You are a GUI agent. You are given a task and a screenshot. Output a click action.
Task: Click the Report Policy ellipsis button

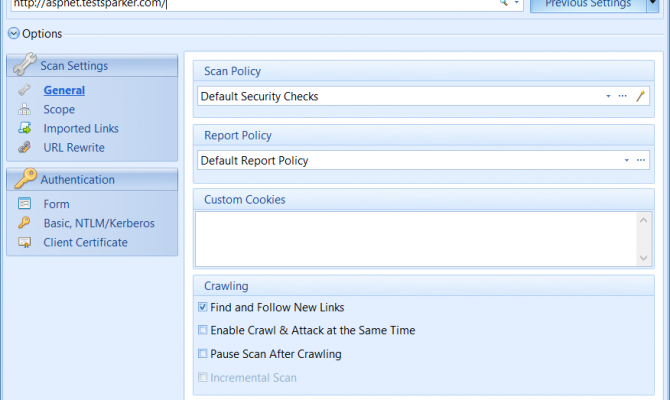point(640,160)
